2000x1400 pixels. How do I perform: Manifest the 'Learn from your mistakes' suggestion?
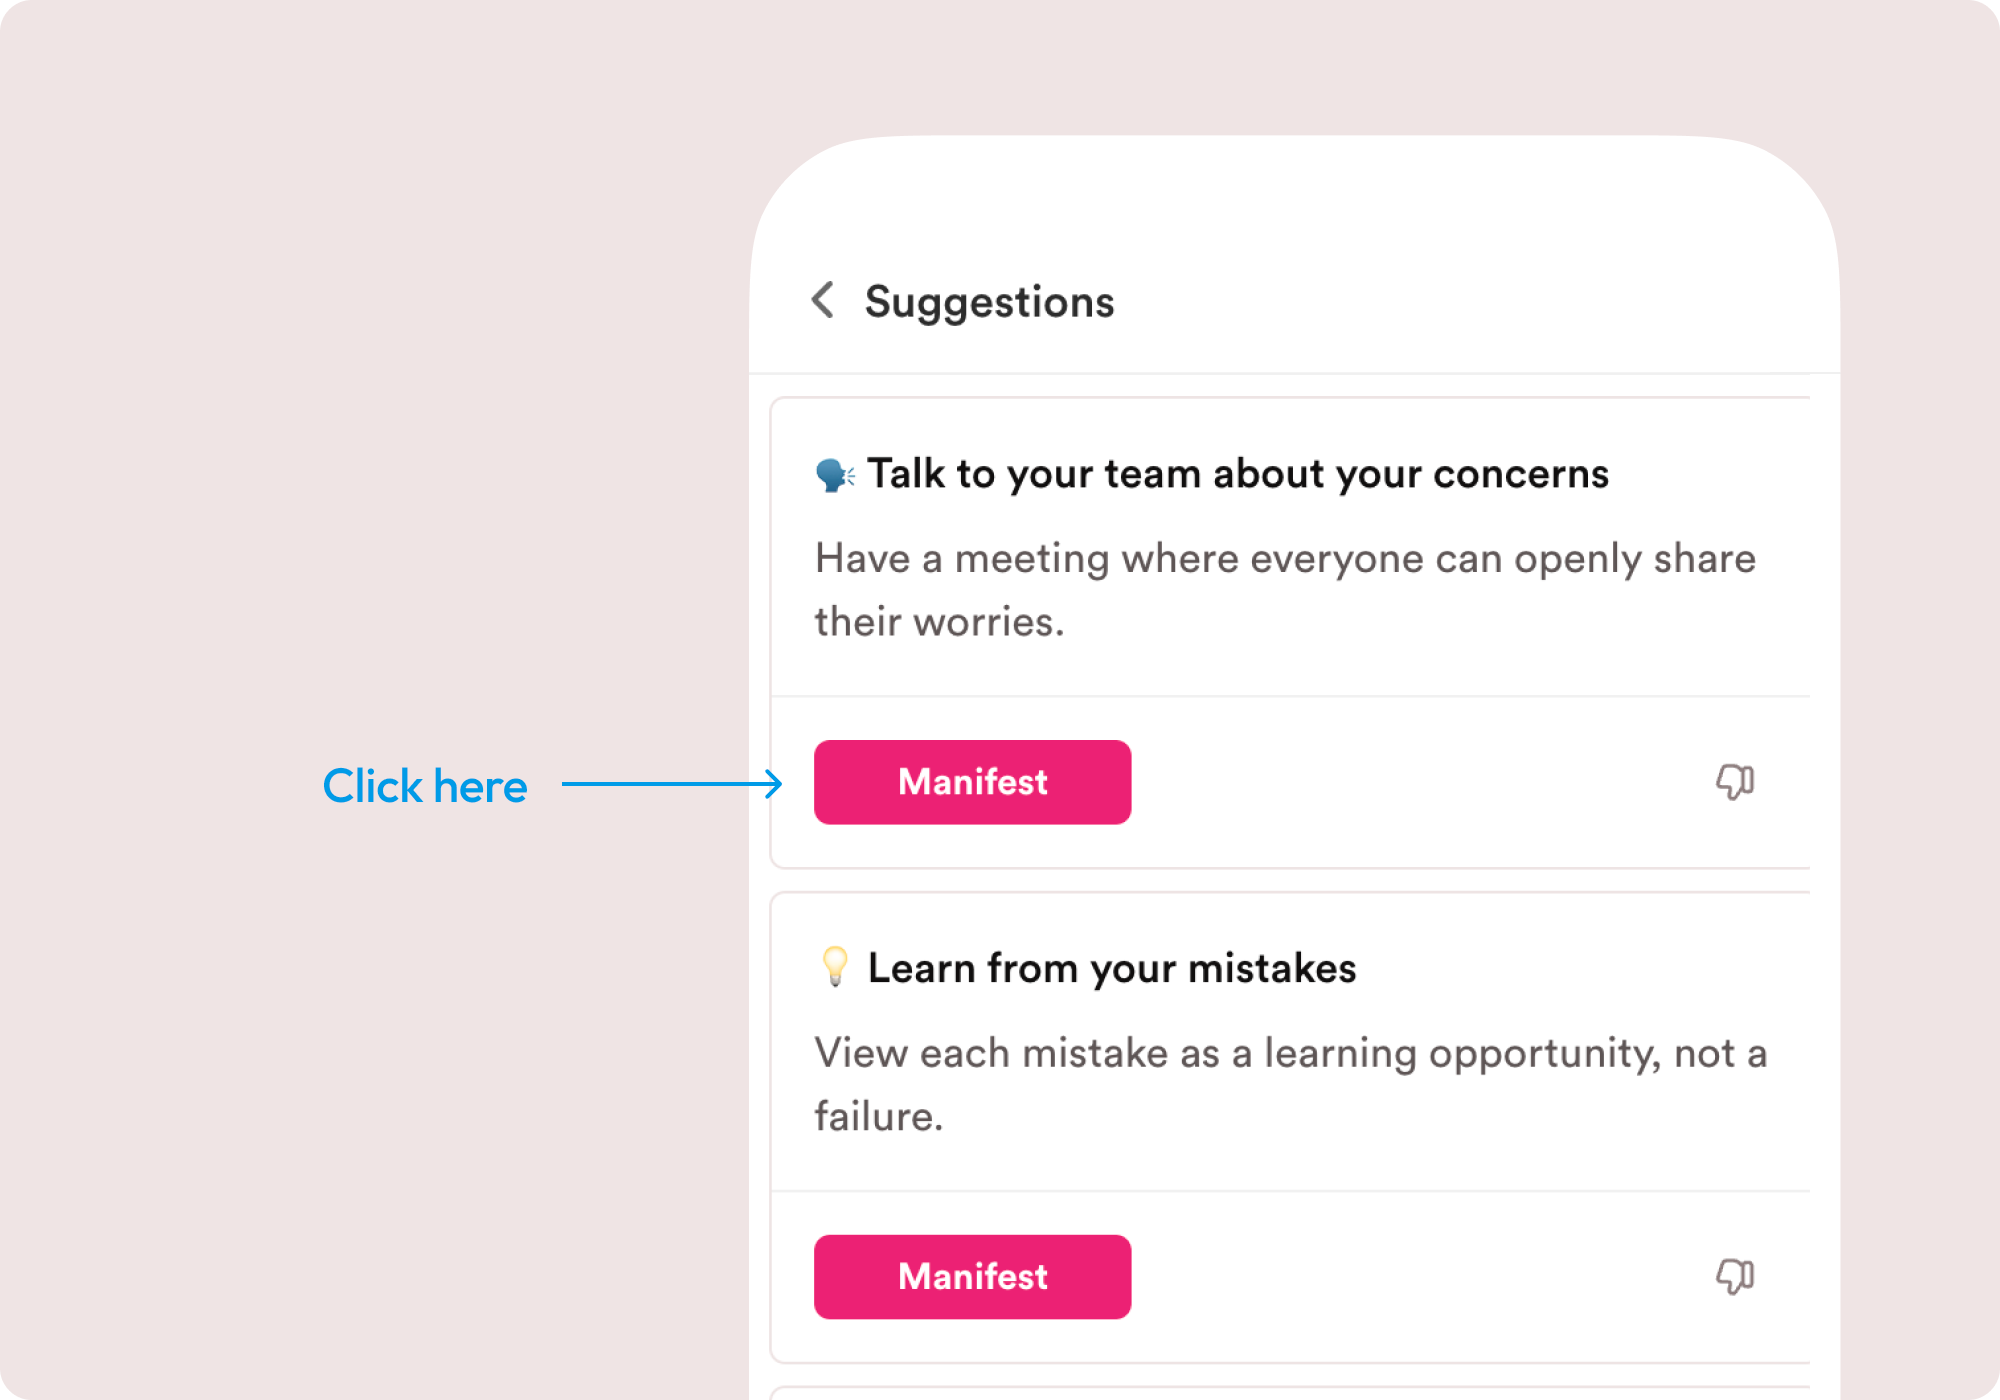tap(972, 1277)
